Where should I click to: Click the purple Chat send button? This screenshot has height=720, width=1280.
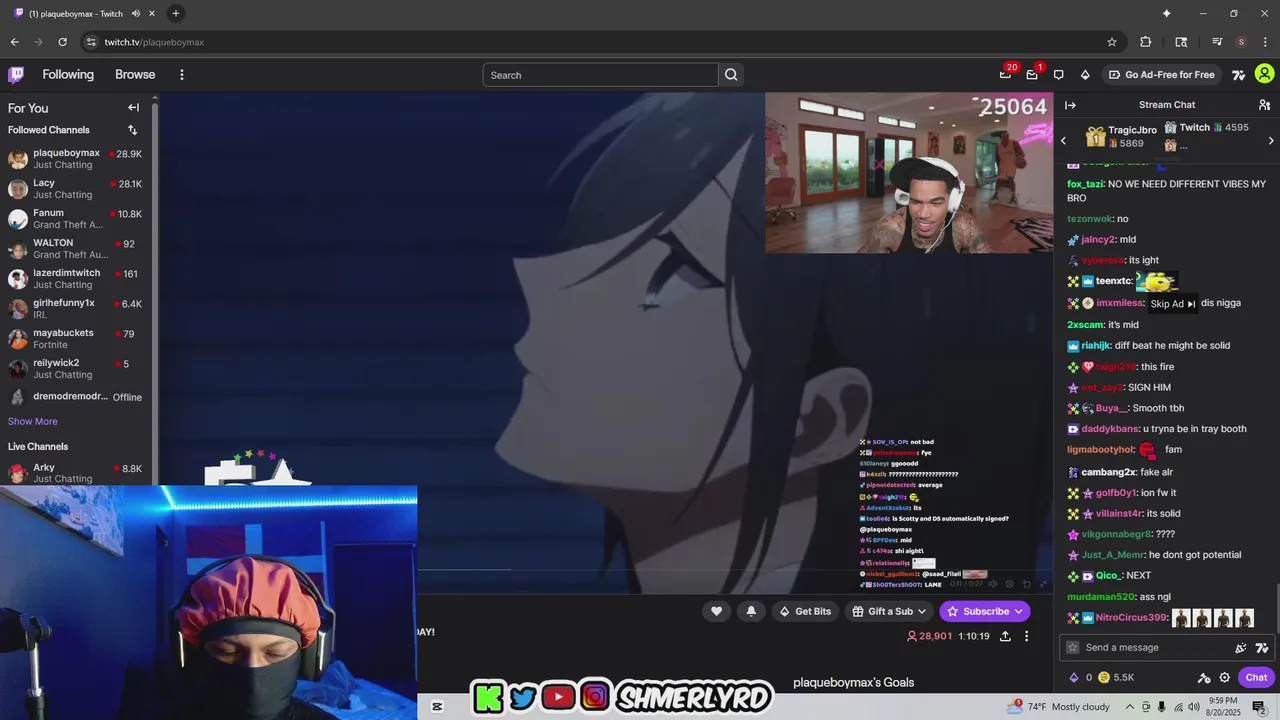click(1256, 677)
